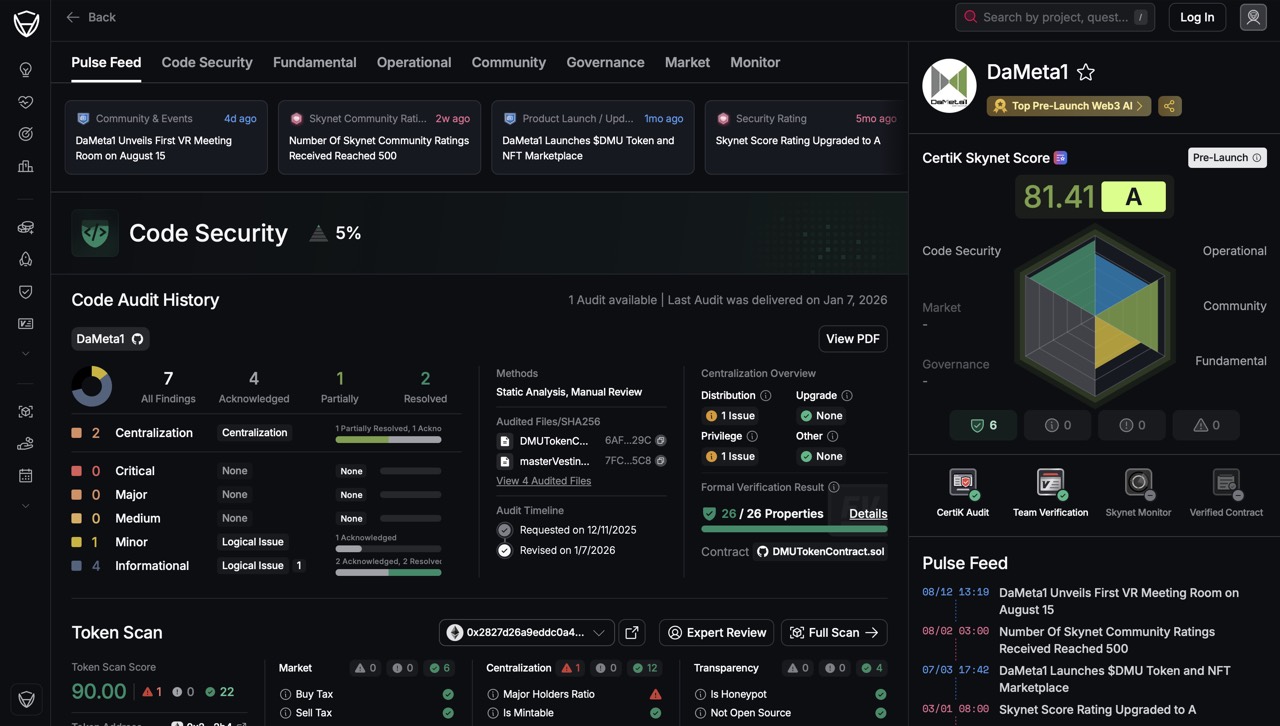Click the coins stack sidebar icon

26,227
